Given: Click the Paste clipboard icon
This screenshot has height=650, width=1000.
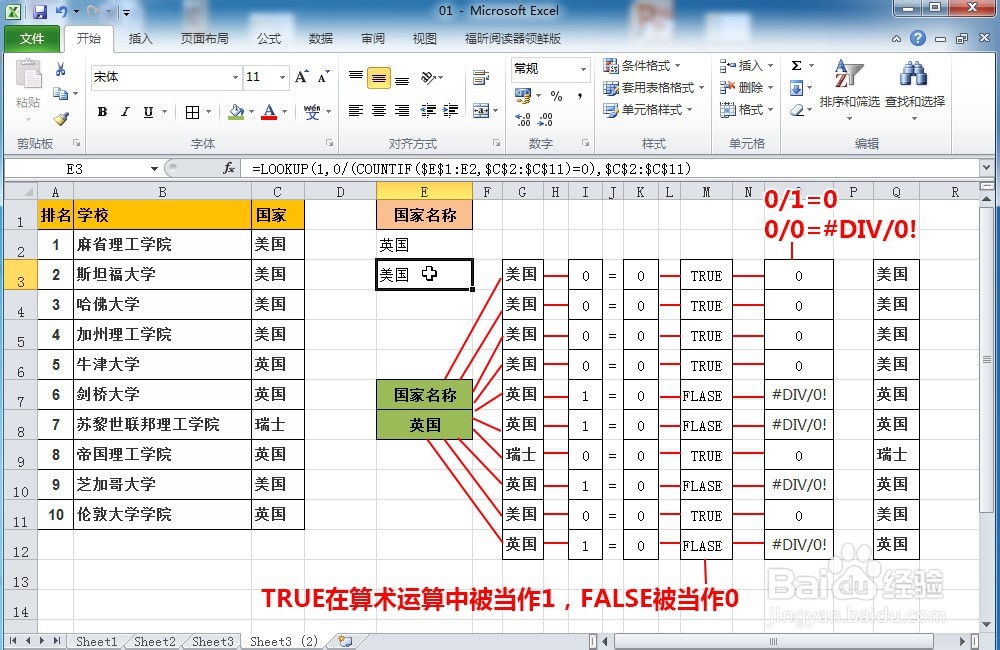Looking at the screenshot, I should [x=28, y=75].
